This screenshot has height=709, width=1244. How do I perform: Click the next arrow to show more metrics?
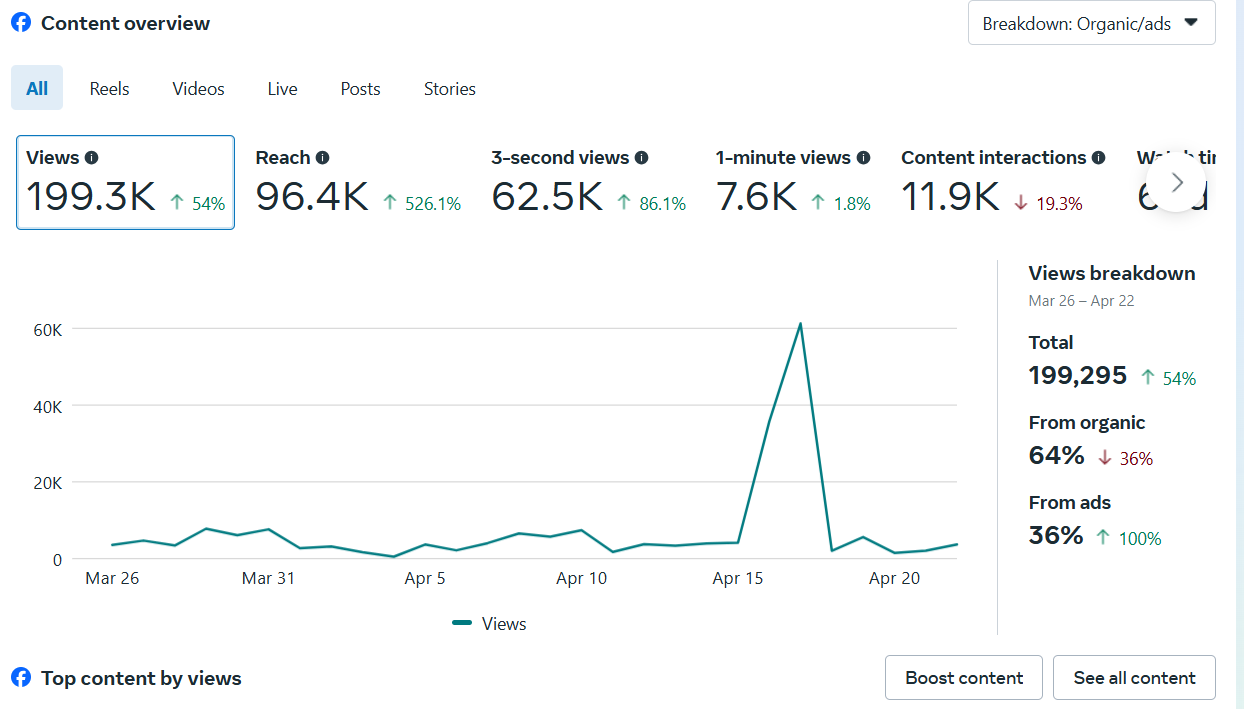[1176, 182]
